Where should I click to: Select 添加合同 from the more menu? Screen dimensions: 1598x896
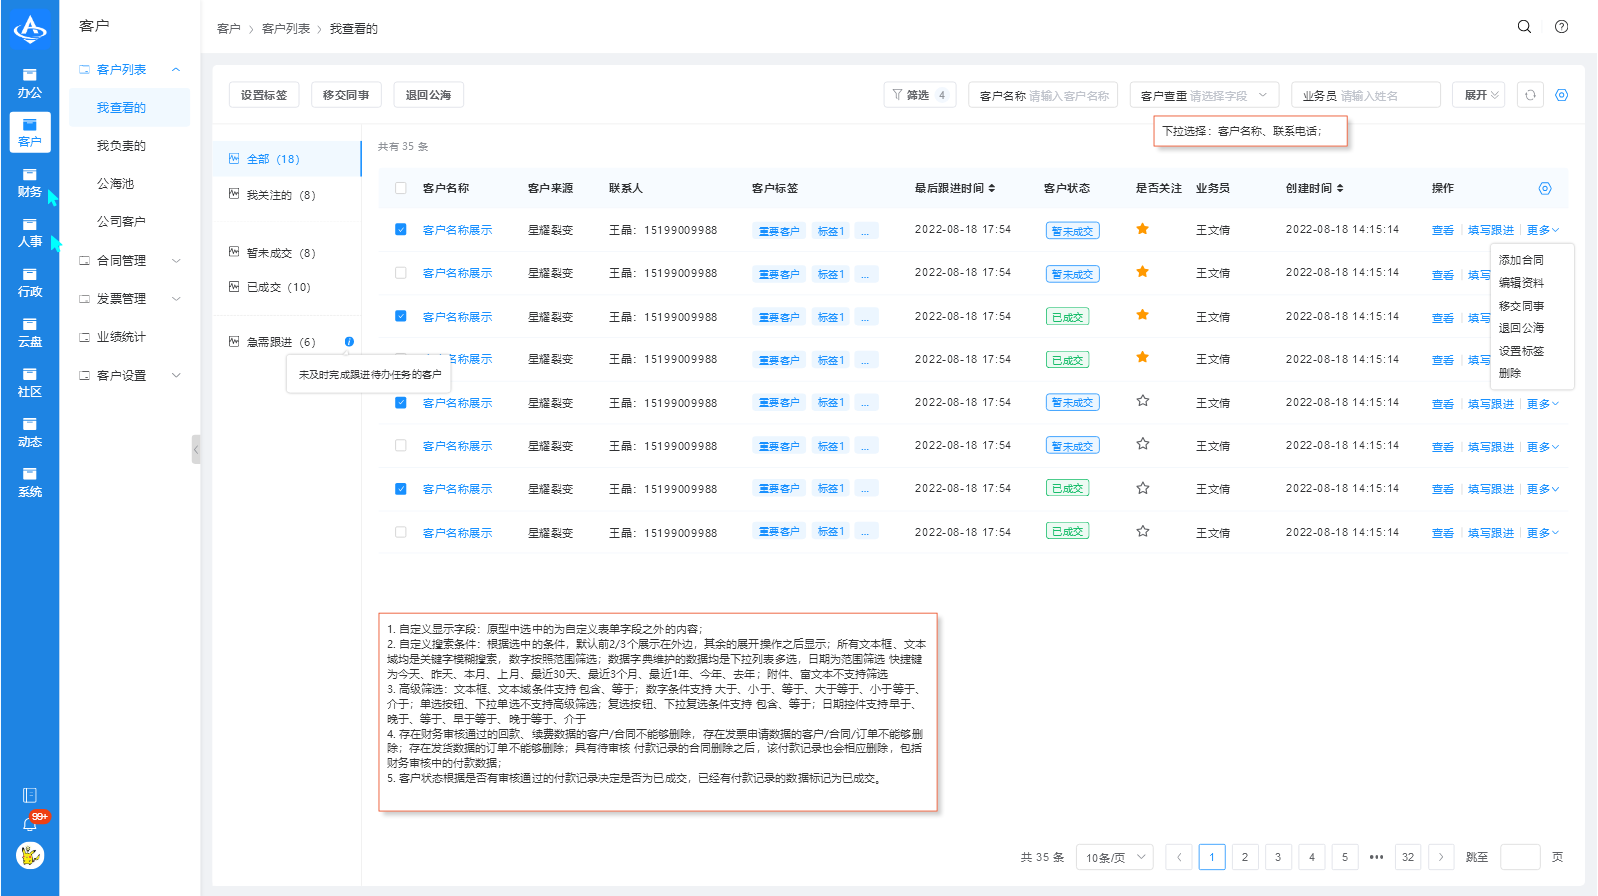pos(1521,260)
